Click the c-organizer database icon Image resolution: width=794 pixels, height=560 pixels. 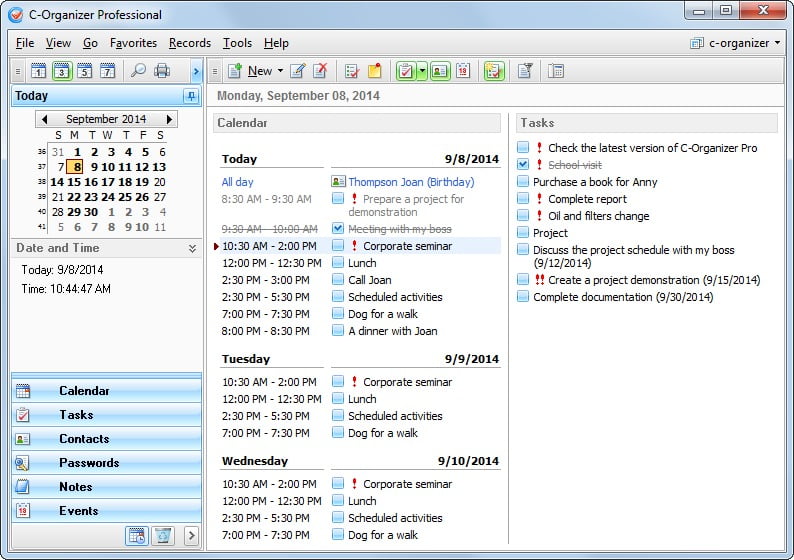[697, 43]
